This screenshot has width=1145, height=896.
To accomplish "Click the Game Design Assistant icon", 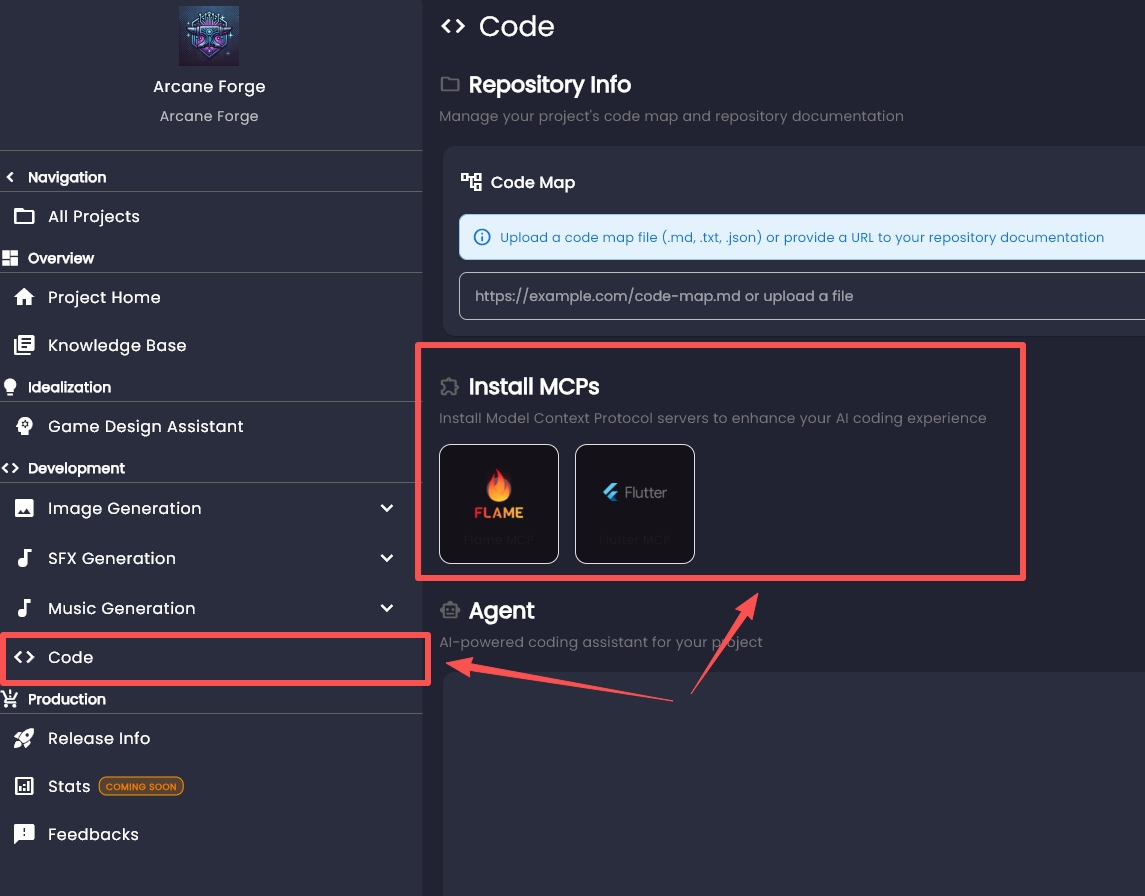I will pos(22,426).
